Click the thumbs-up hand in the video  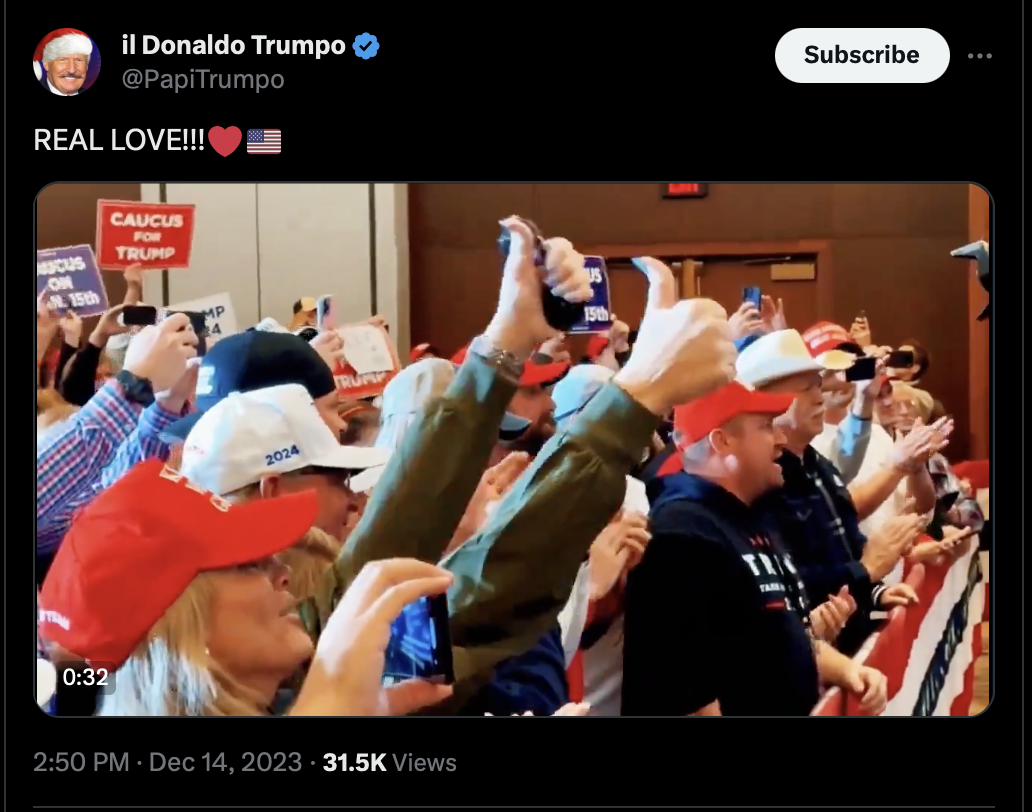678,336
